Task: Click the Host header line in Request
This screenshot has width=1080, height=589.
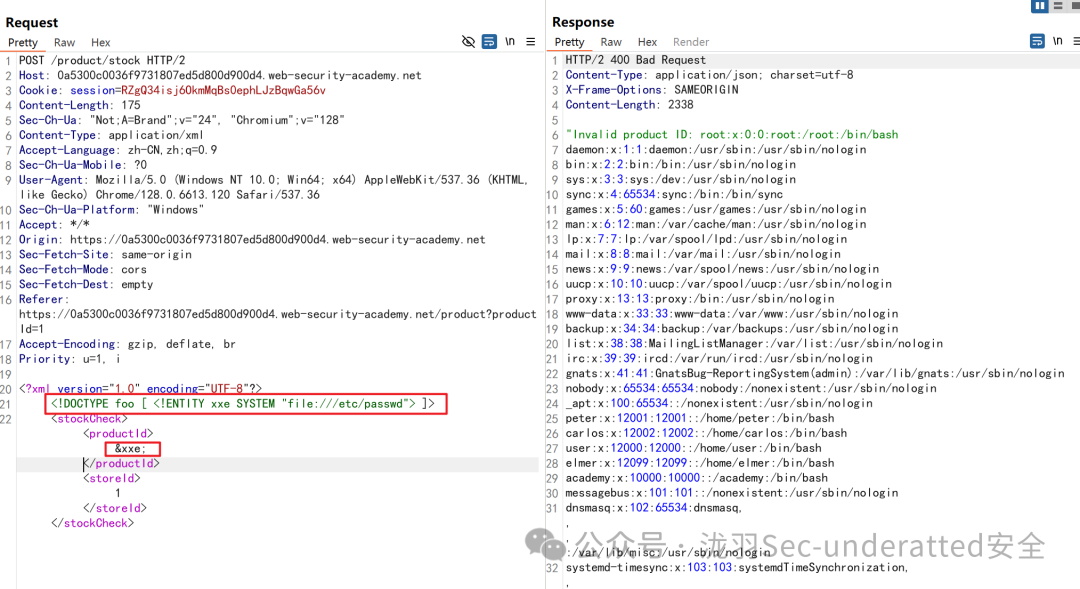Action: [220, 76]
